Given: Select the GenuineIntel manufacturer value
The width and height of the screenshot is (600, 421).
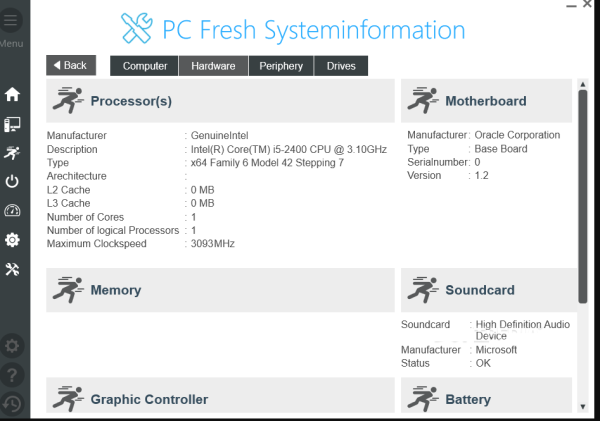Looking at the screenshot, I should tap(220, 135).
